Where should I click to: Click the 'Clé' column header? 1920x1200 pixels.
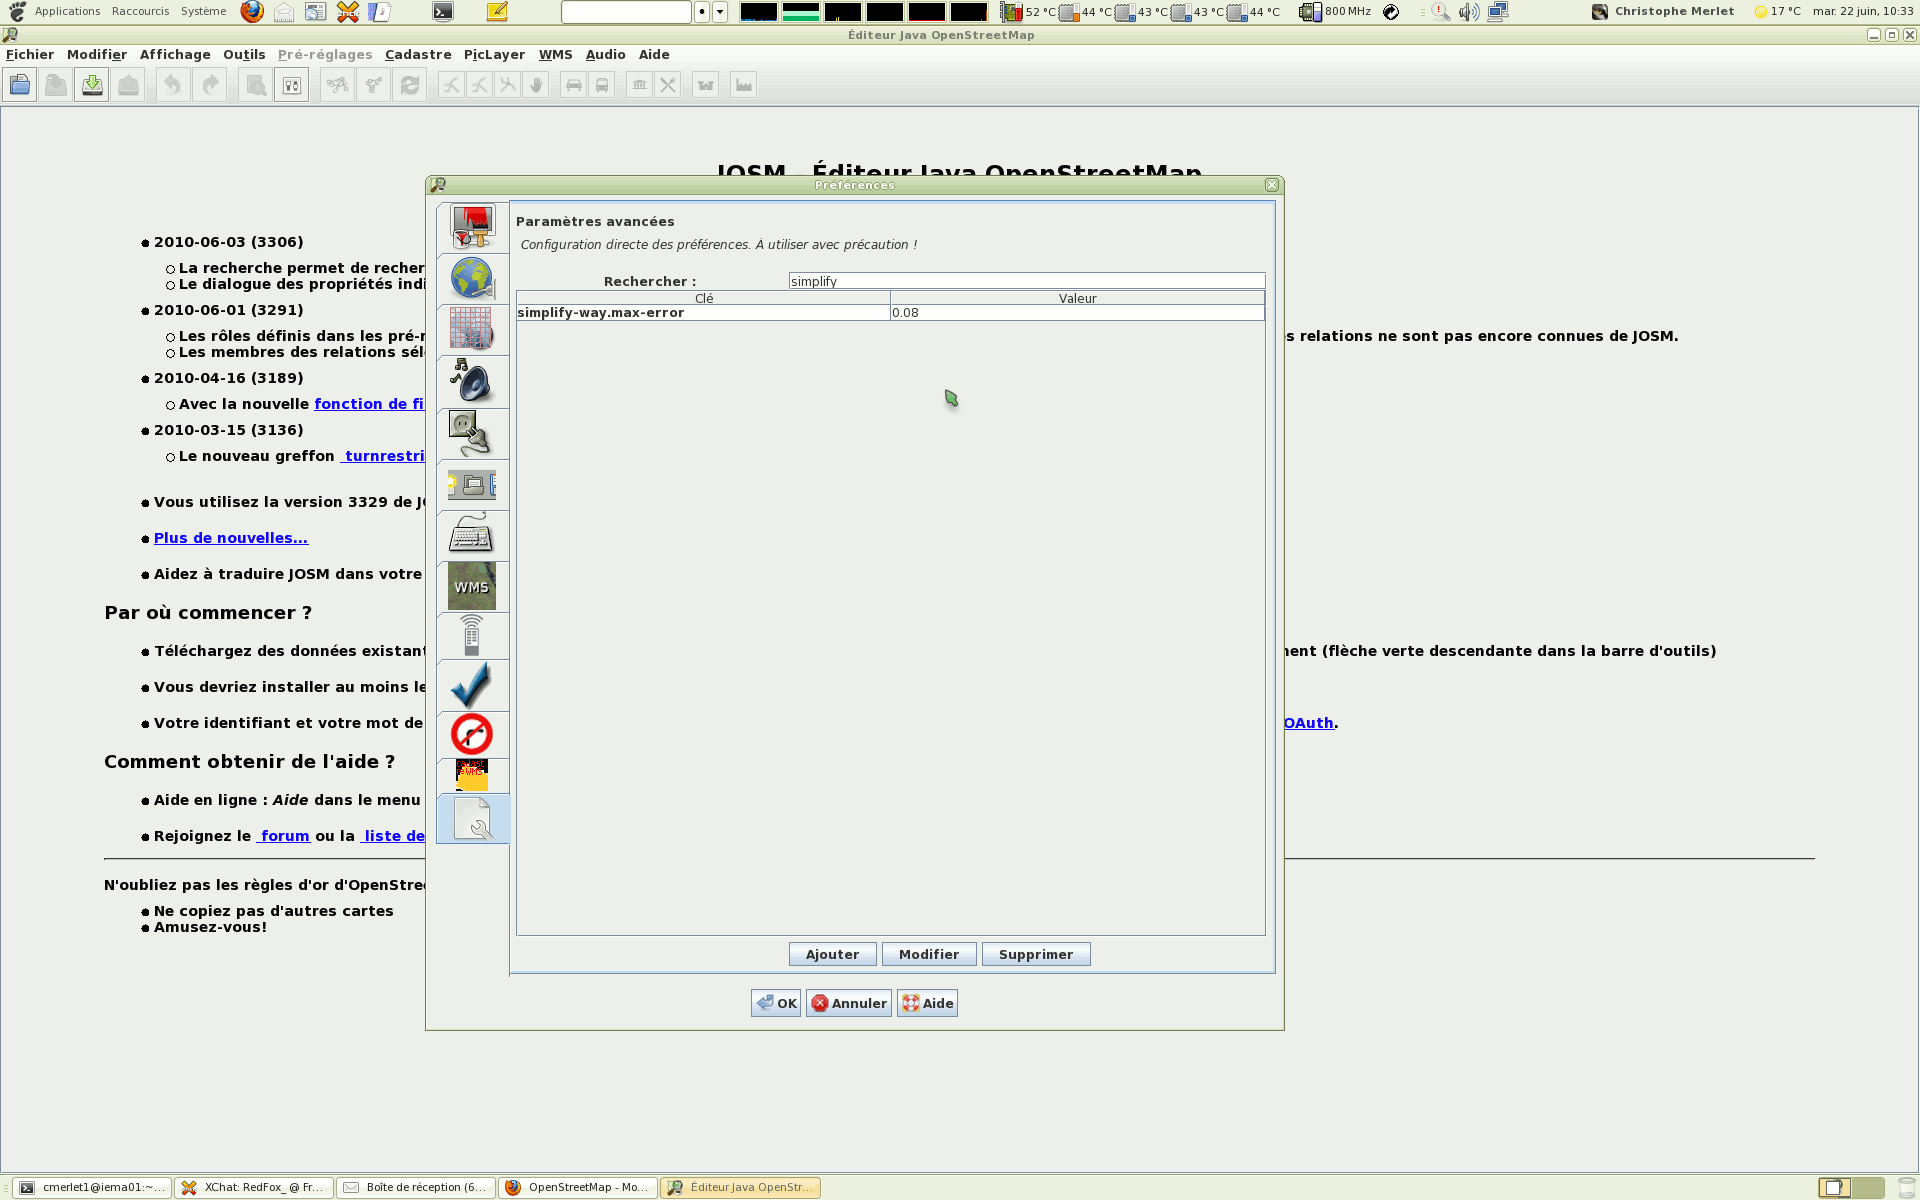(x=704, y=298)
